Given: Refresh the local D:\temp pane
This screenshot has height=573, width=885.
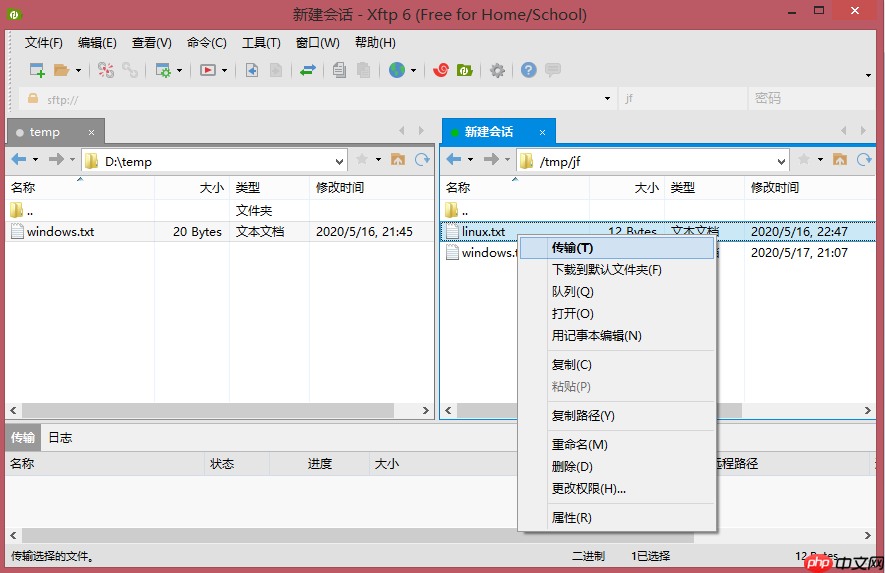Looking at the screenshot, I should [x=422, y=160].
